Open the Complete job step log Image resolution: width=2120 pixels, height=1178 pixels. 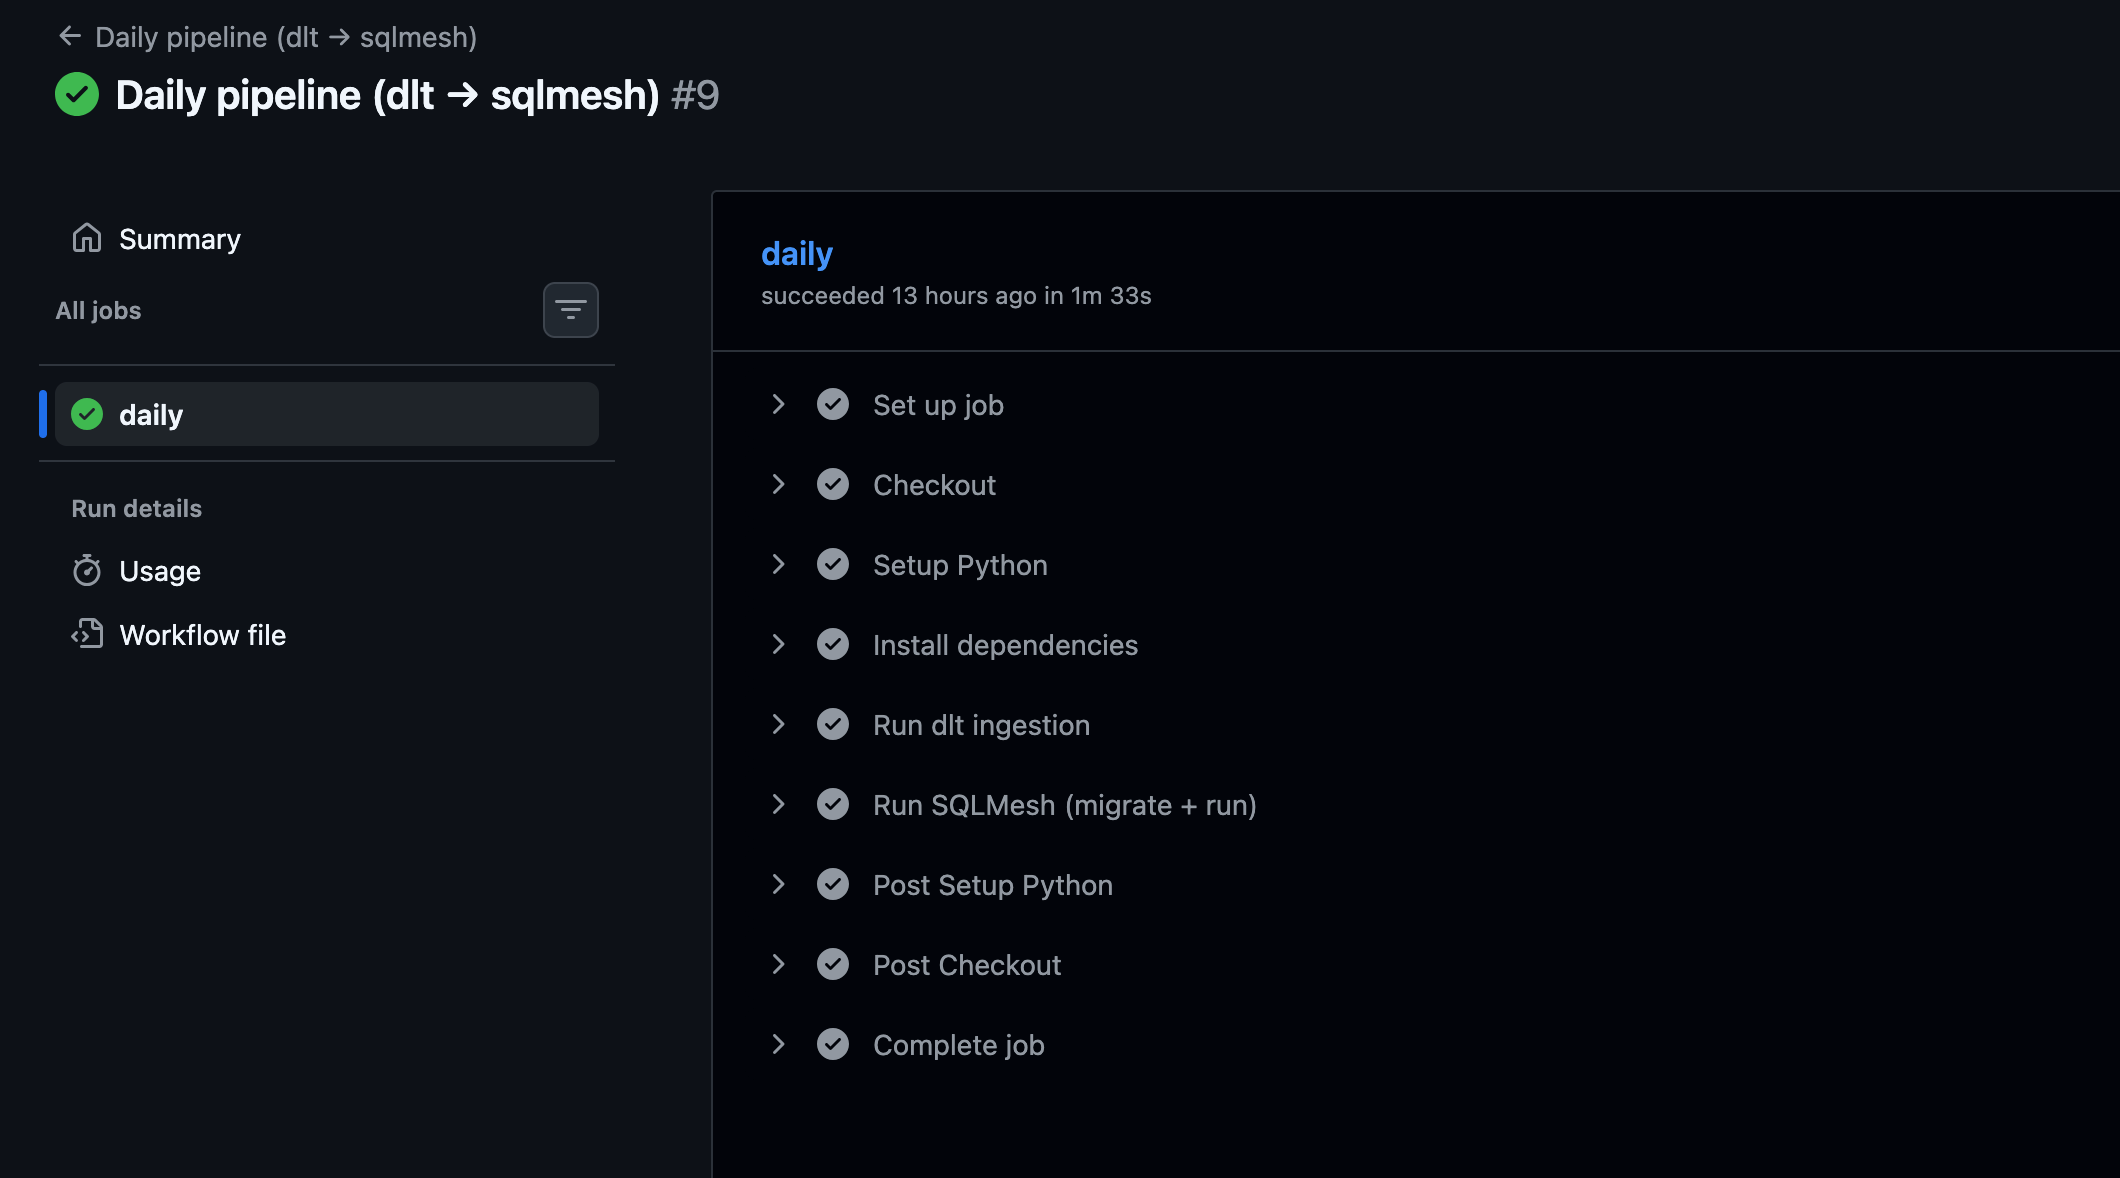point(958,1045)
